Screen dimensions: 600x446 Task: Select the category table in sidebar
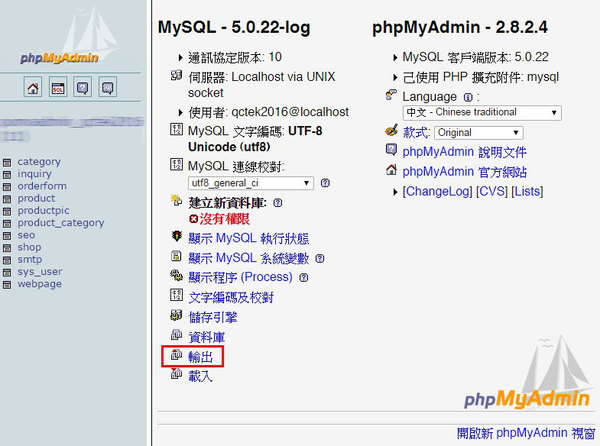click(39, 161)
